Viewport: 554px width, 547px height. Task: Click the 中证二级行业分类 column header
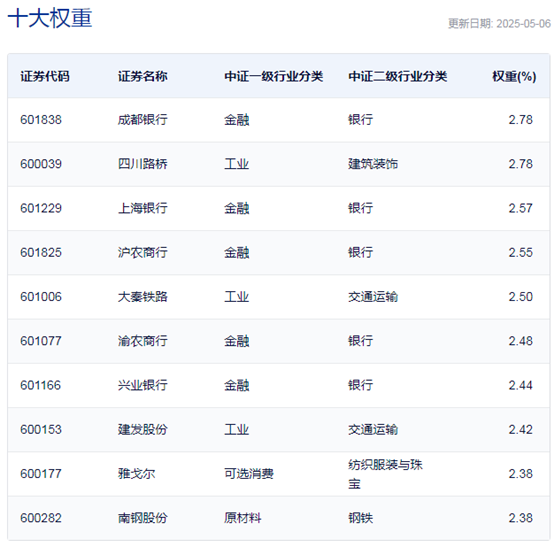(397, 76)
